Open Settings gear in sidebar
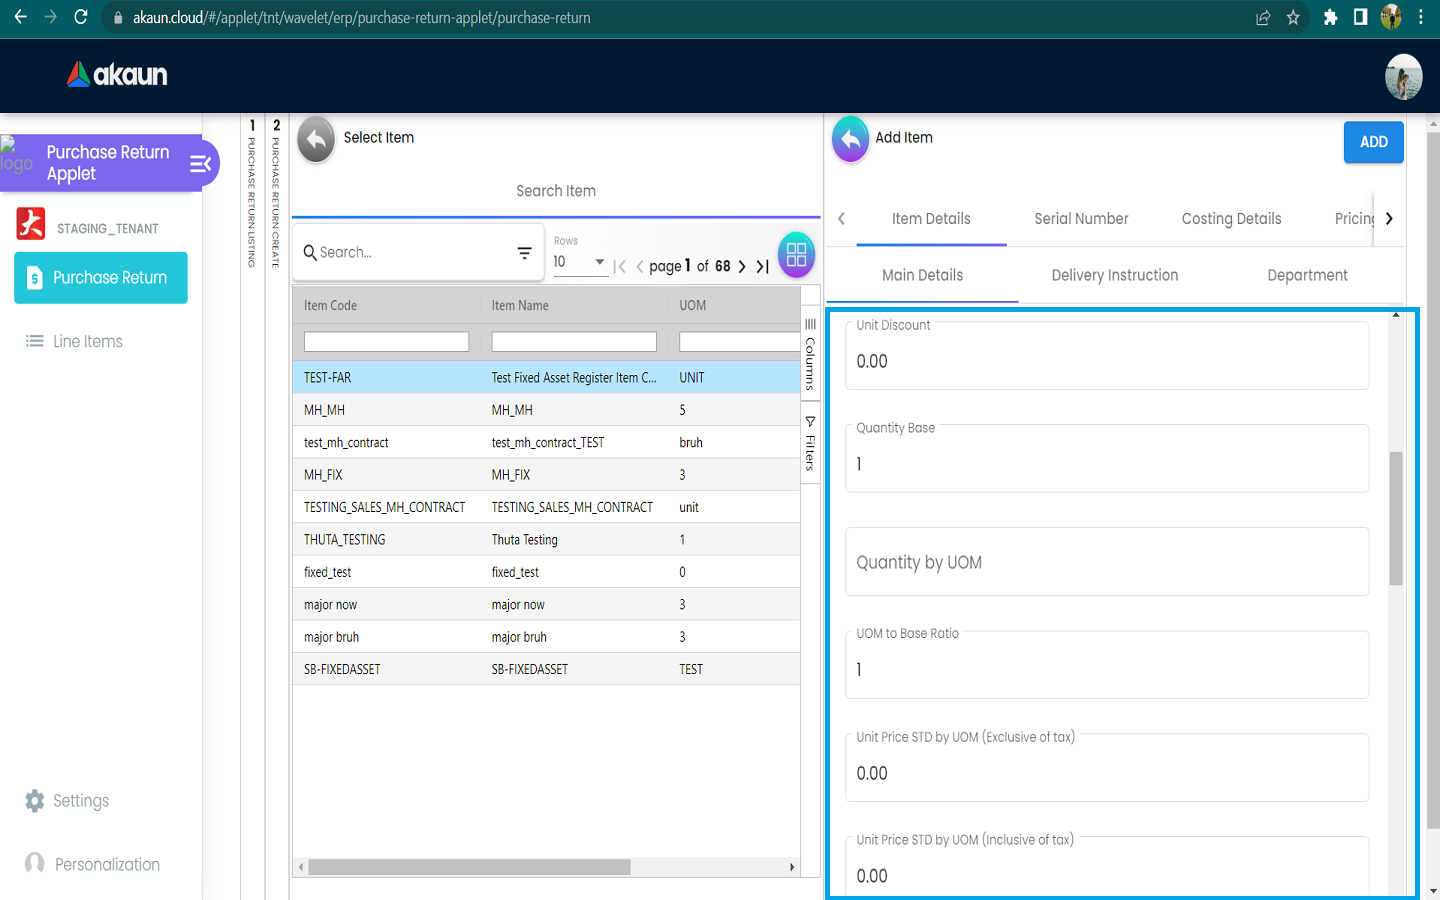The image size is (1440, 900). point(35,801)
